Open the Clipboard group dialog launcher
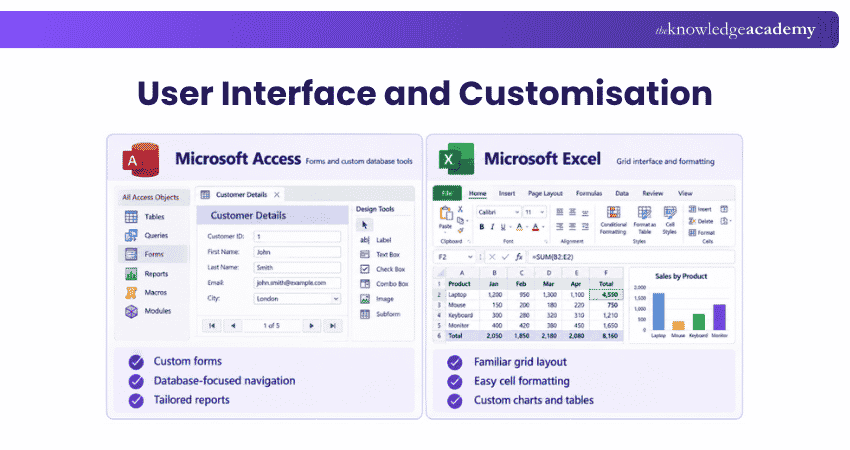Screen dimensions: 850x450 (469, 241)
